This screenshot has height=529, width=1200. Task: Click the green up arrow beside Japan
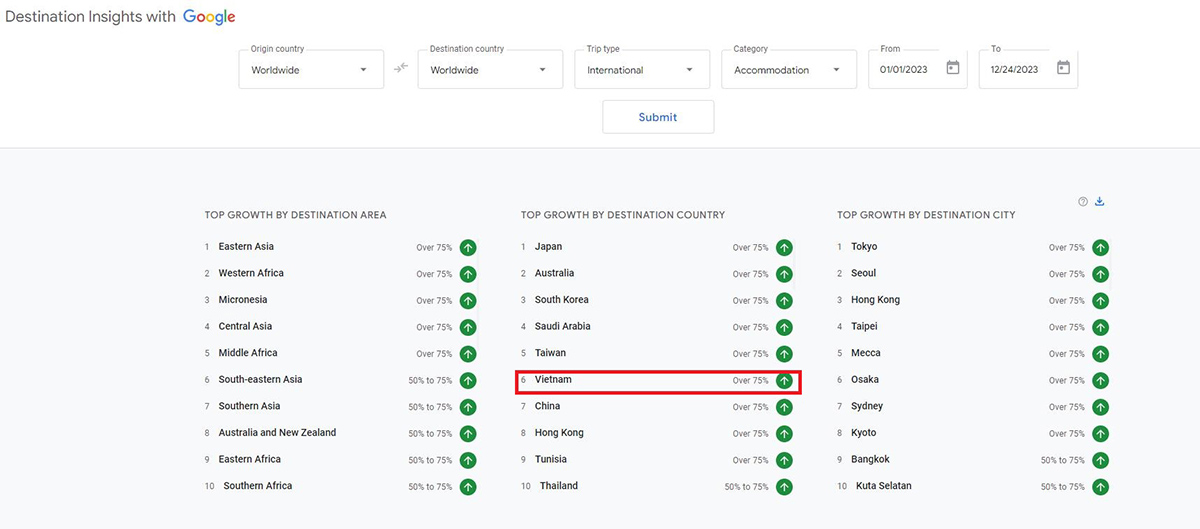784,248
